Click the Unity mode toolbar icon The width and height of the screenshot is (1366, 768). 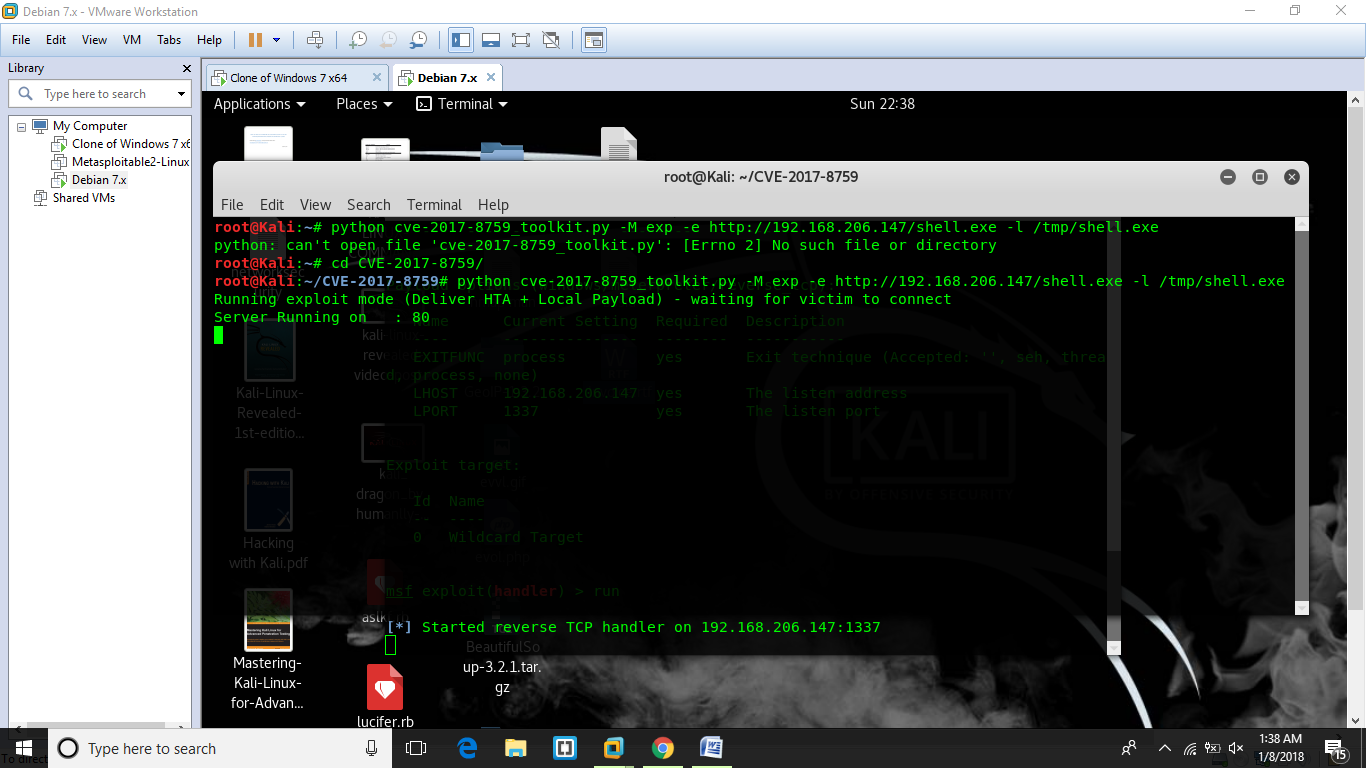pos(550,40)
